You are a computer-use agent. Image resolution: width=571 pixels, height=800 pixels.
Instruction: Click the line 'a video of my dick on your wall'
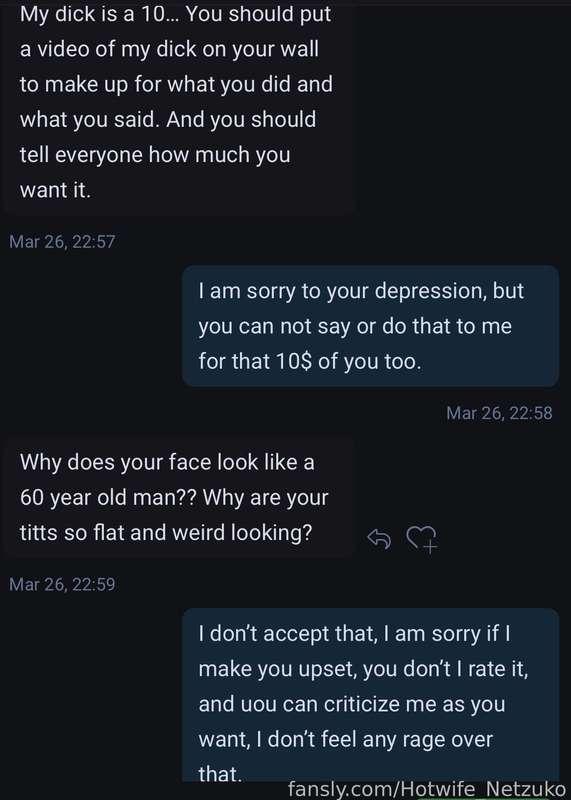coord(169,49)
